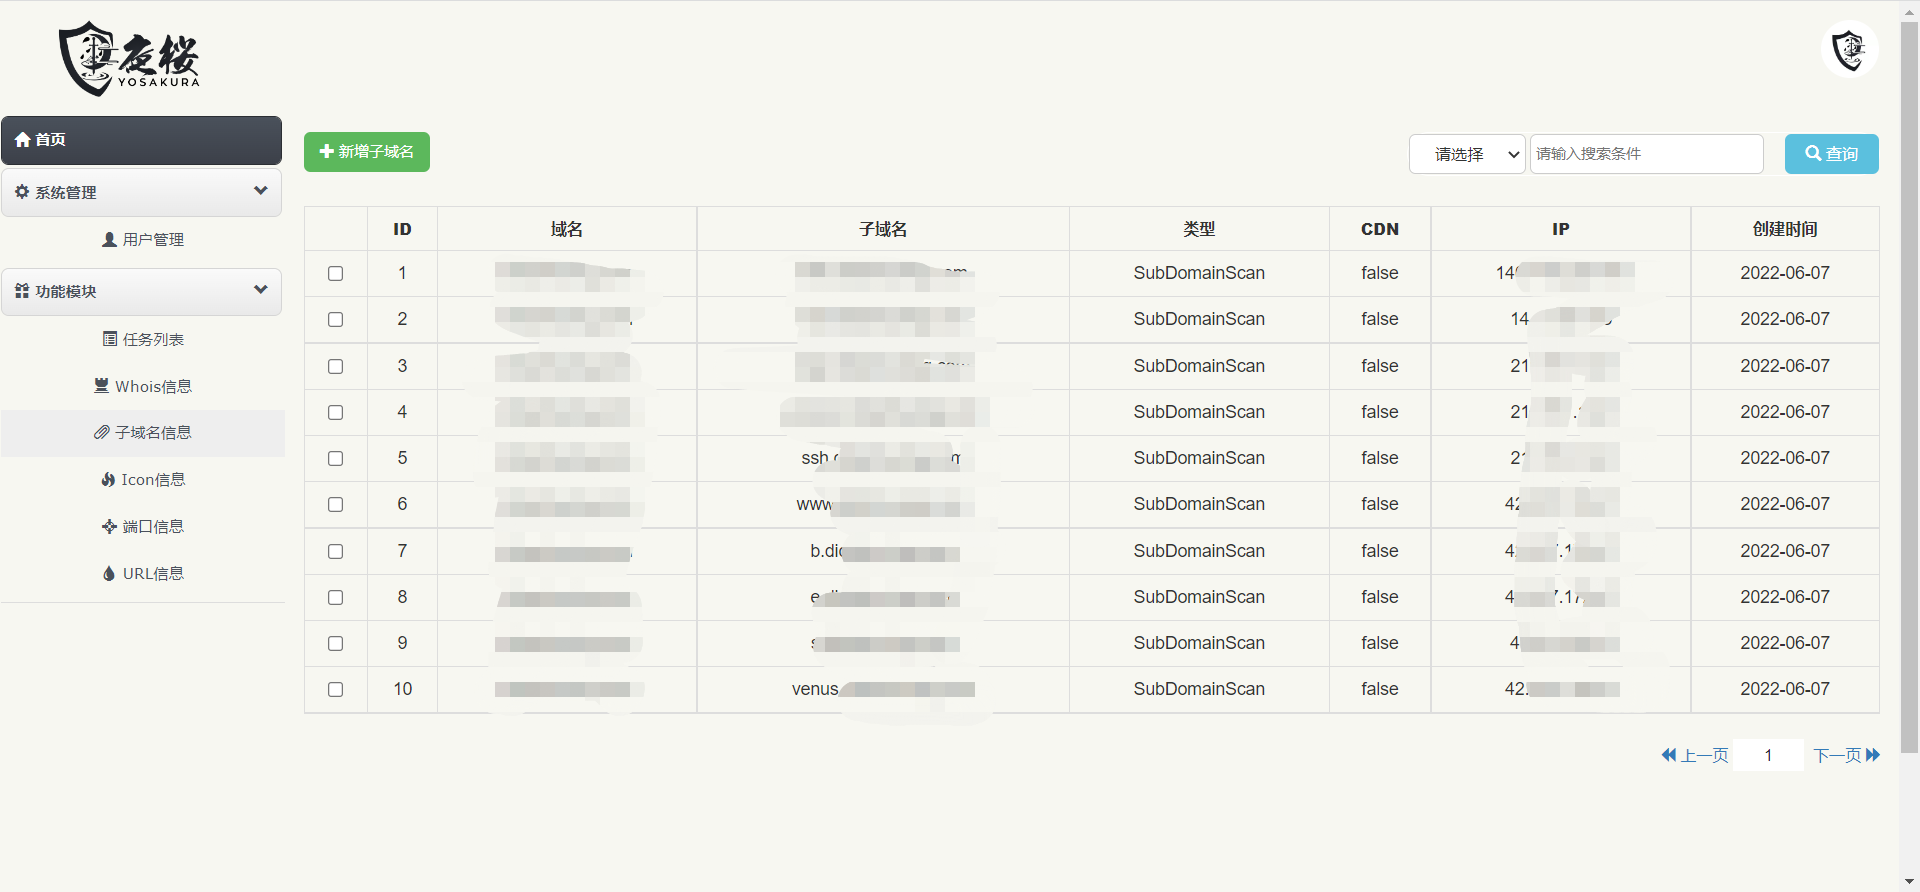Click the double-left arrow icon for previous page
This screenshot has width=1920, height=892.
pos(1669,755)
